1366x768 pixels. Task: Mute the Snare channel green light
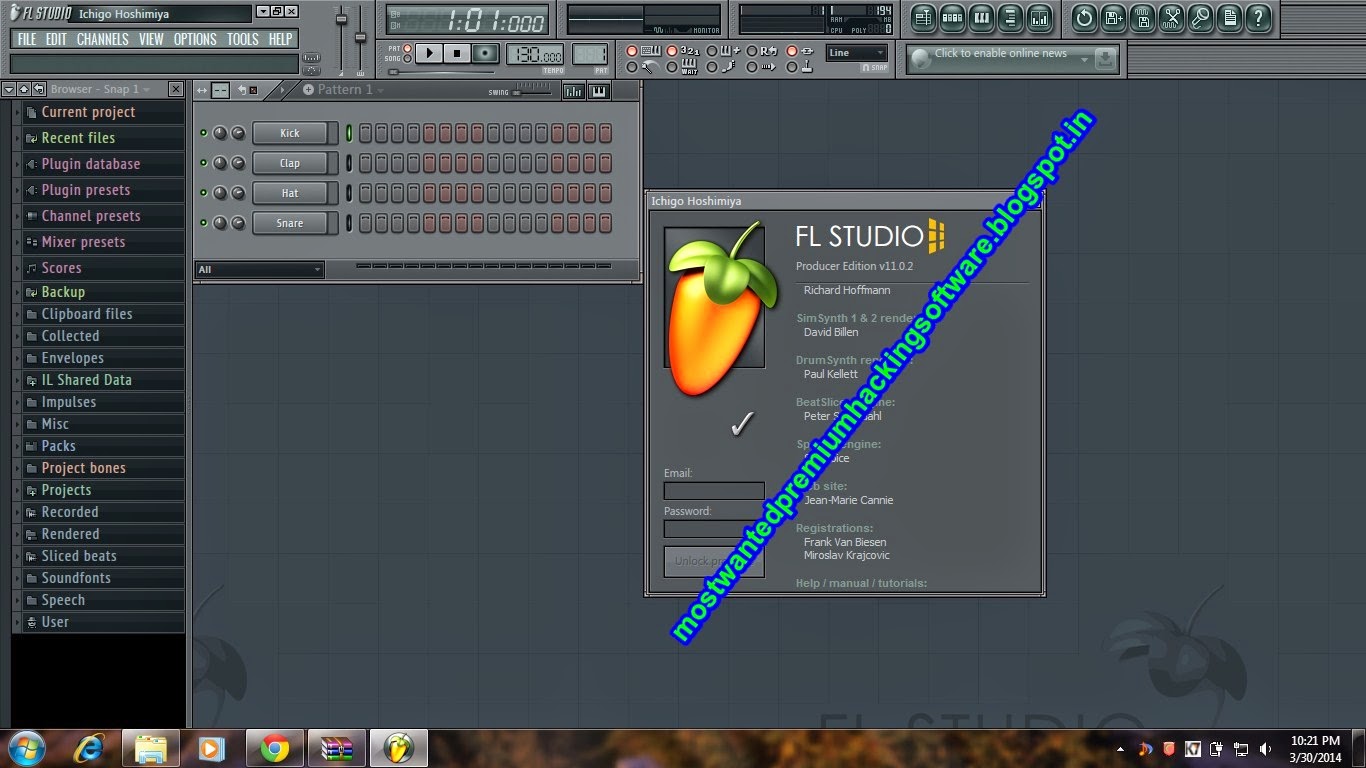(x=204, y=223)
